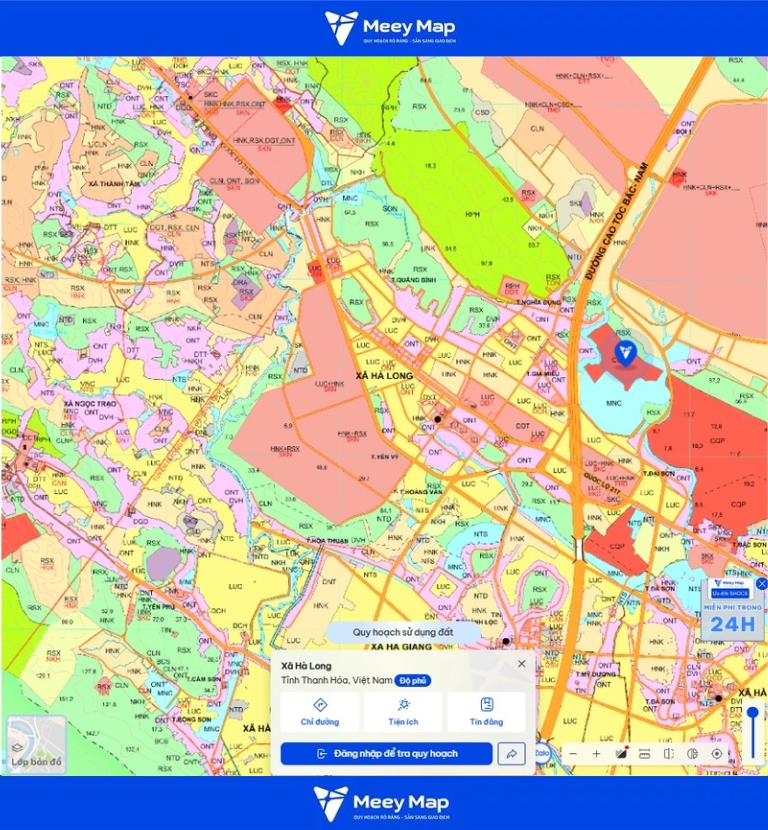Toggle the planning layer icon with red dot
Screen dimensions: 768x830
tap(621, 753)
